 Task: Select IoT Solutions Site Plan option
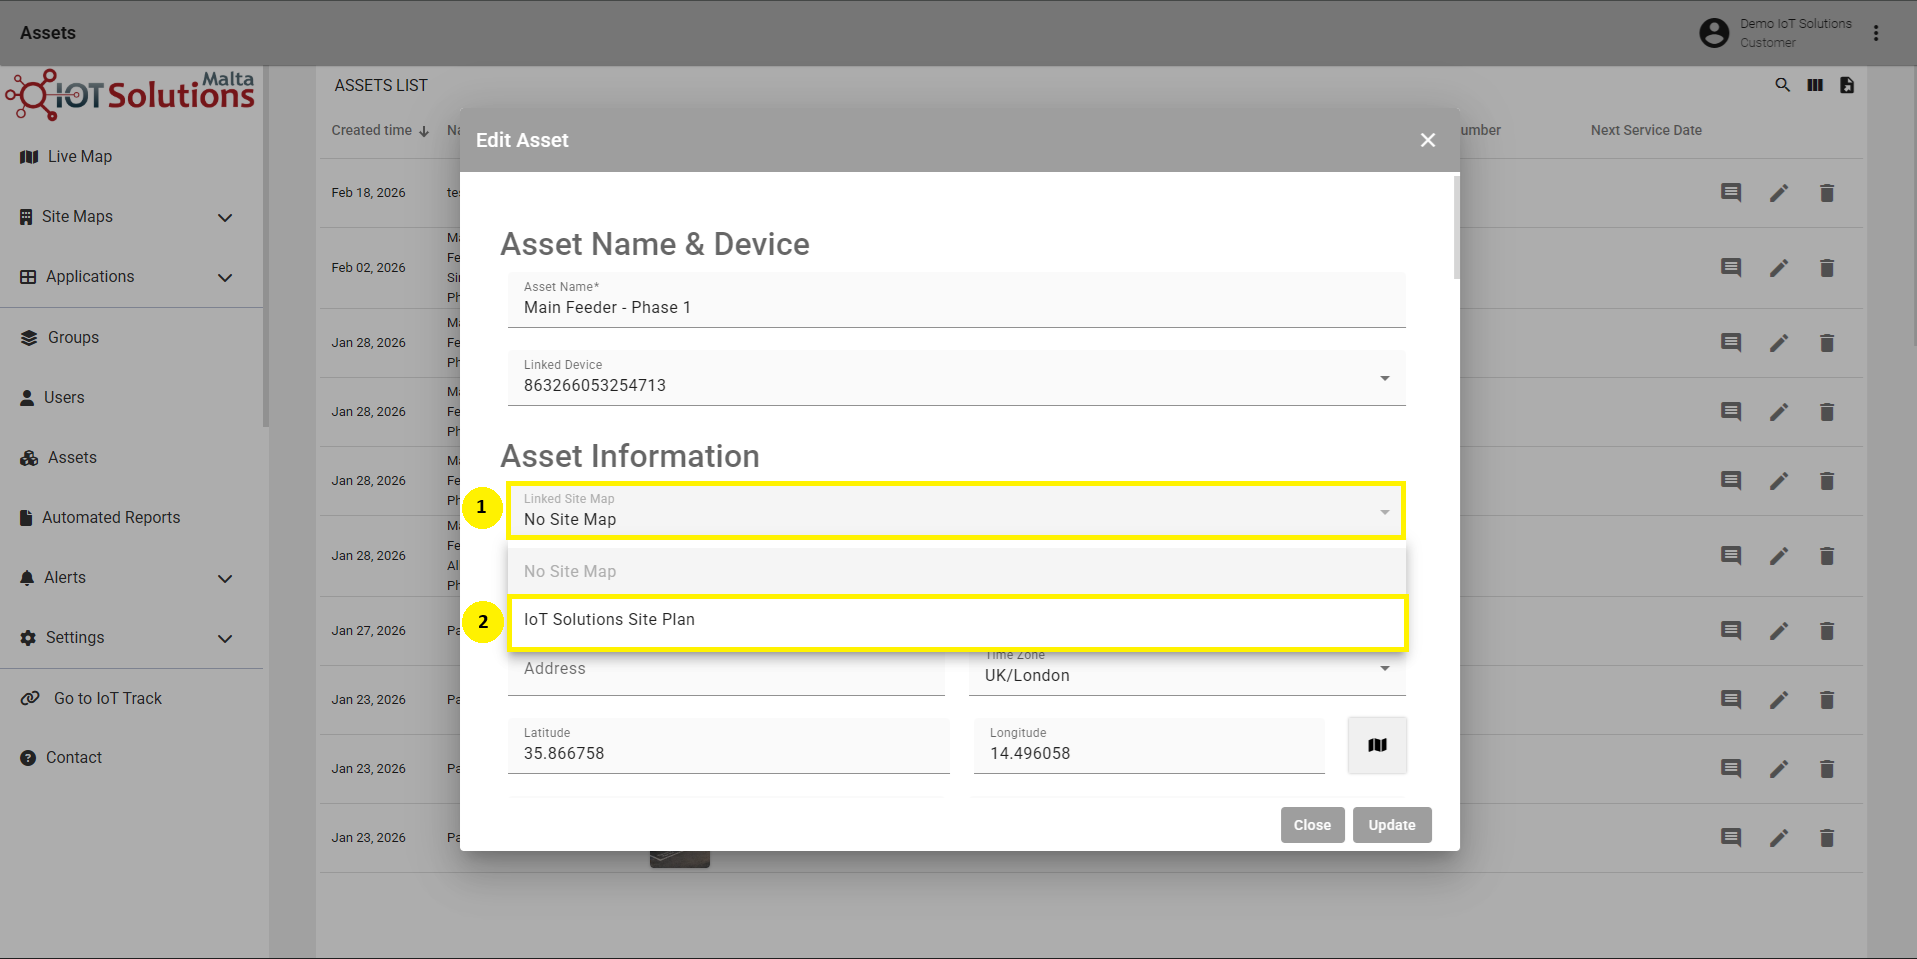(x=957, y=620)
